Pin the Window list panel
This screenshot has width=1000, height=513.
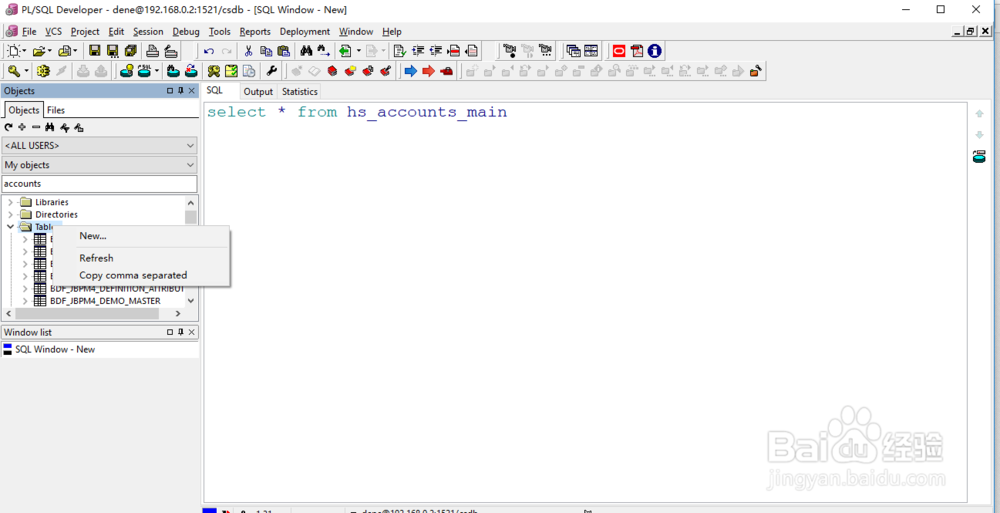tap(180, 332)
